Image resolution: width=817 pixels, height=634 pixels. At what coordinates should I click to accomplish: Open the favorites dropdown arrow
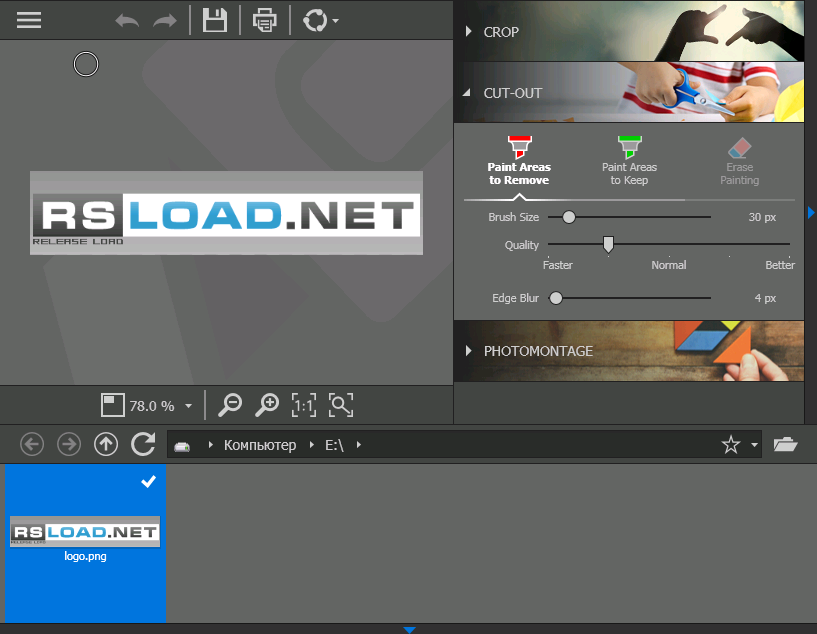754,445
